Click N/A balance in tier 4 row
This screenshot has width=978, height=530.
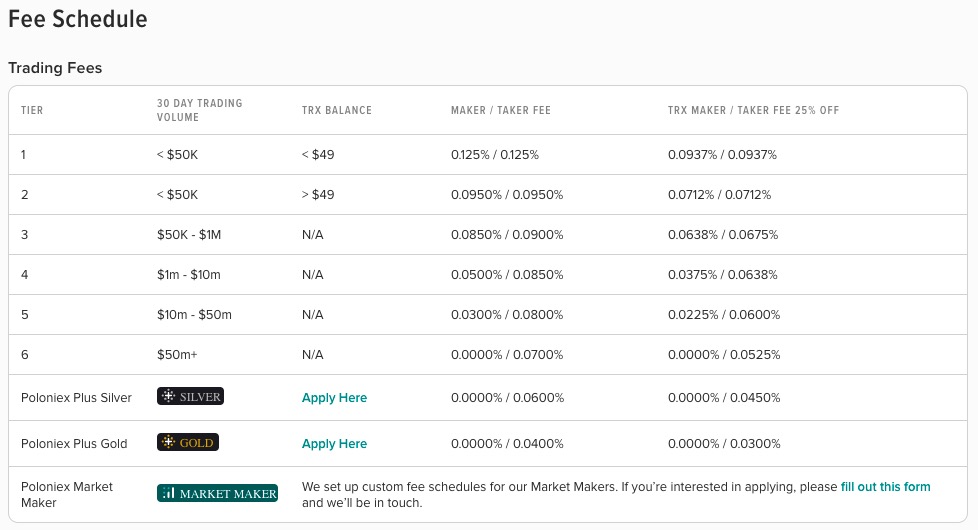[x=312, y=274]
